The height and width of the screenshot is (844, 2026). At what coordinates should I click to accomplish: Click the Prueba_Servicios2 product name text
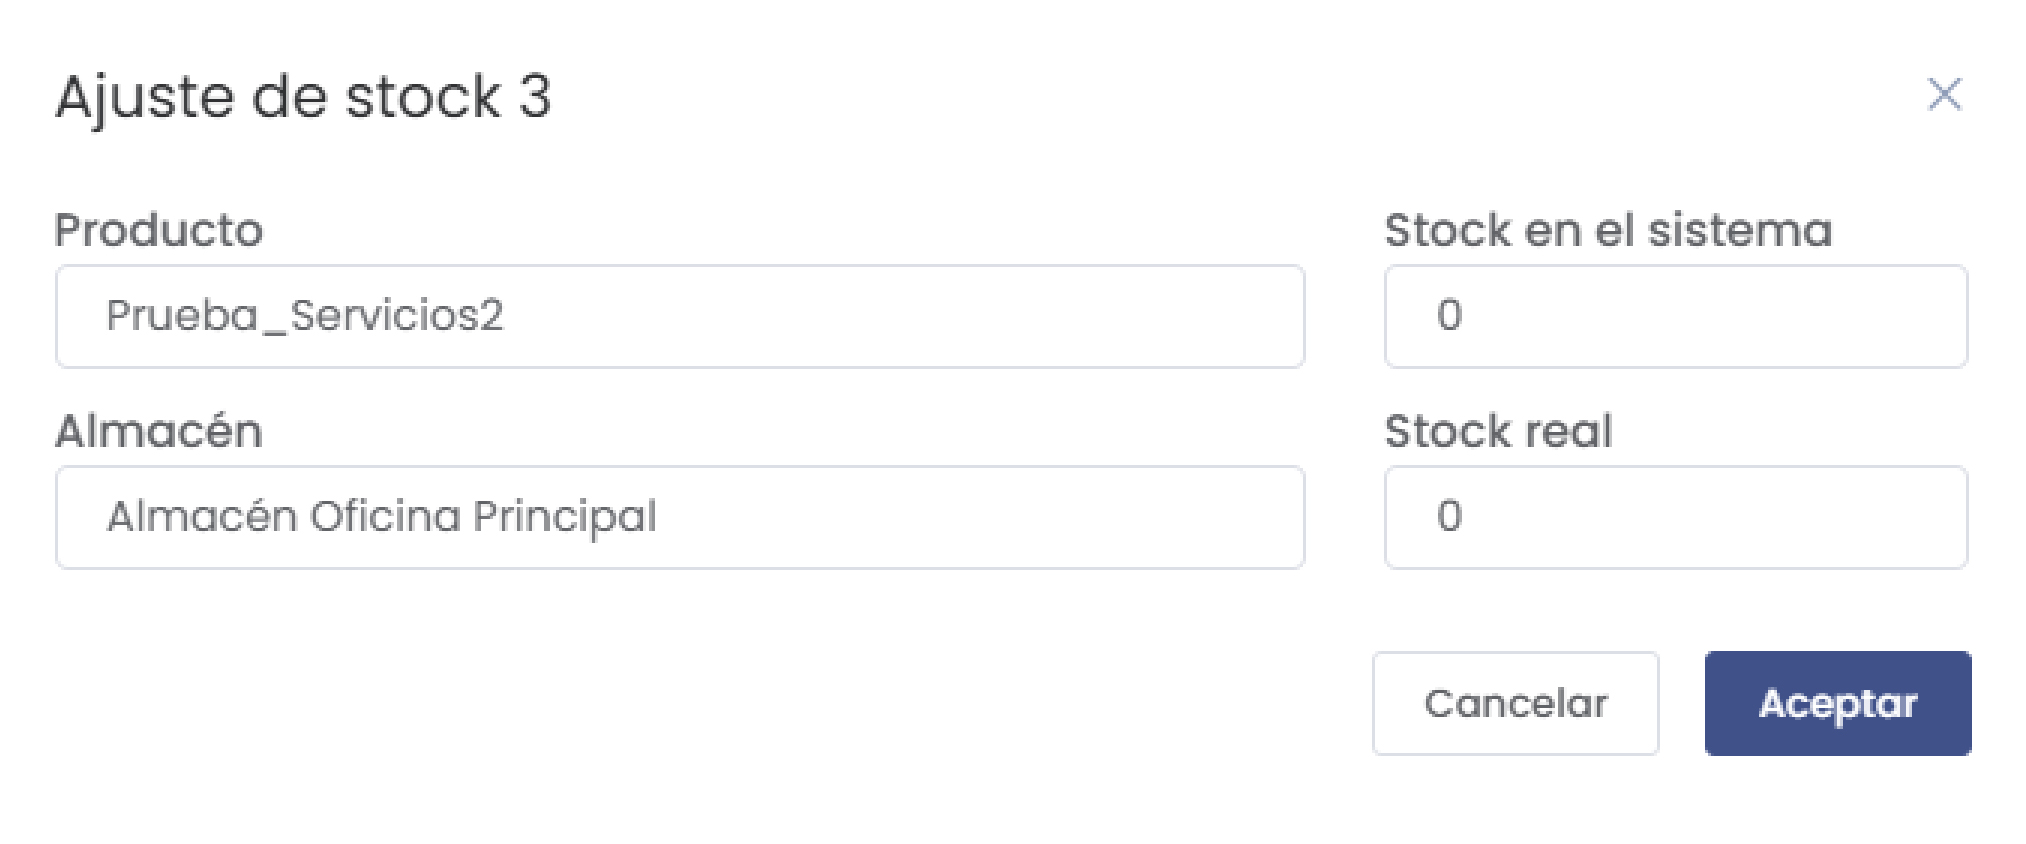click(305, 316)
